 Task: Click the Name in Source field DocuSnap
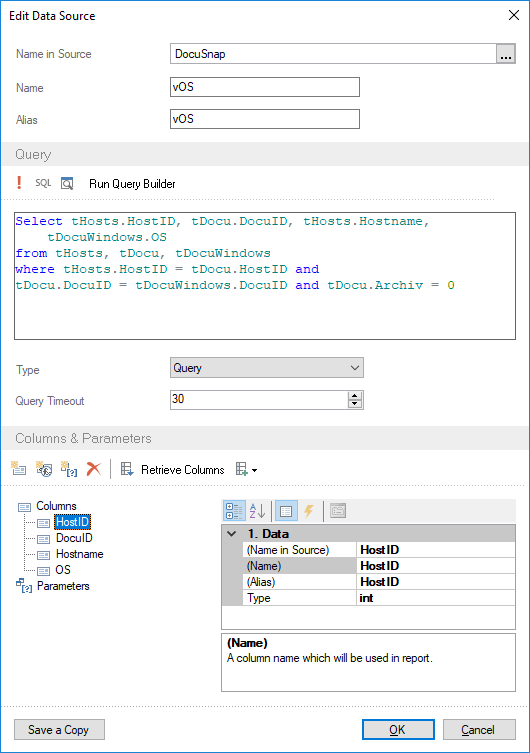(x=333, y=54)
